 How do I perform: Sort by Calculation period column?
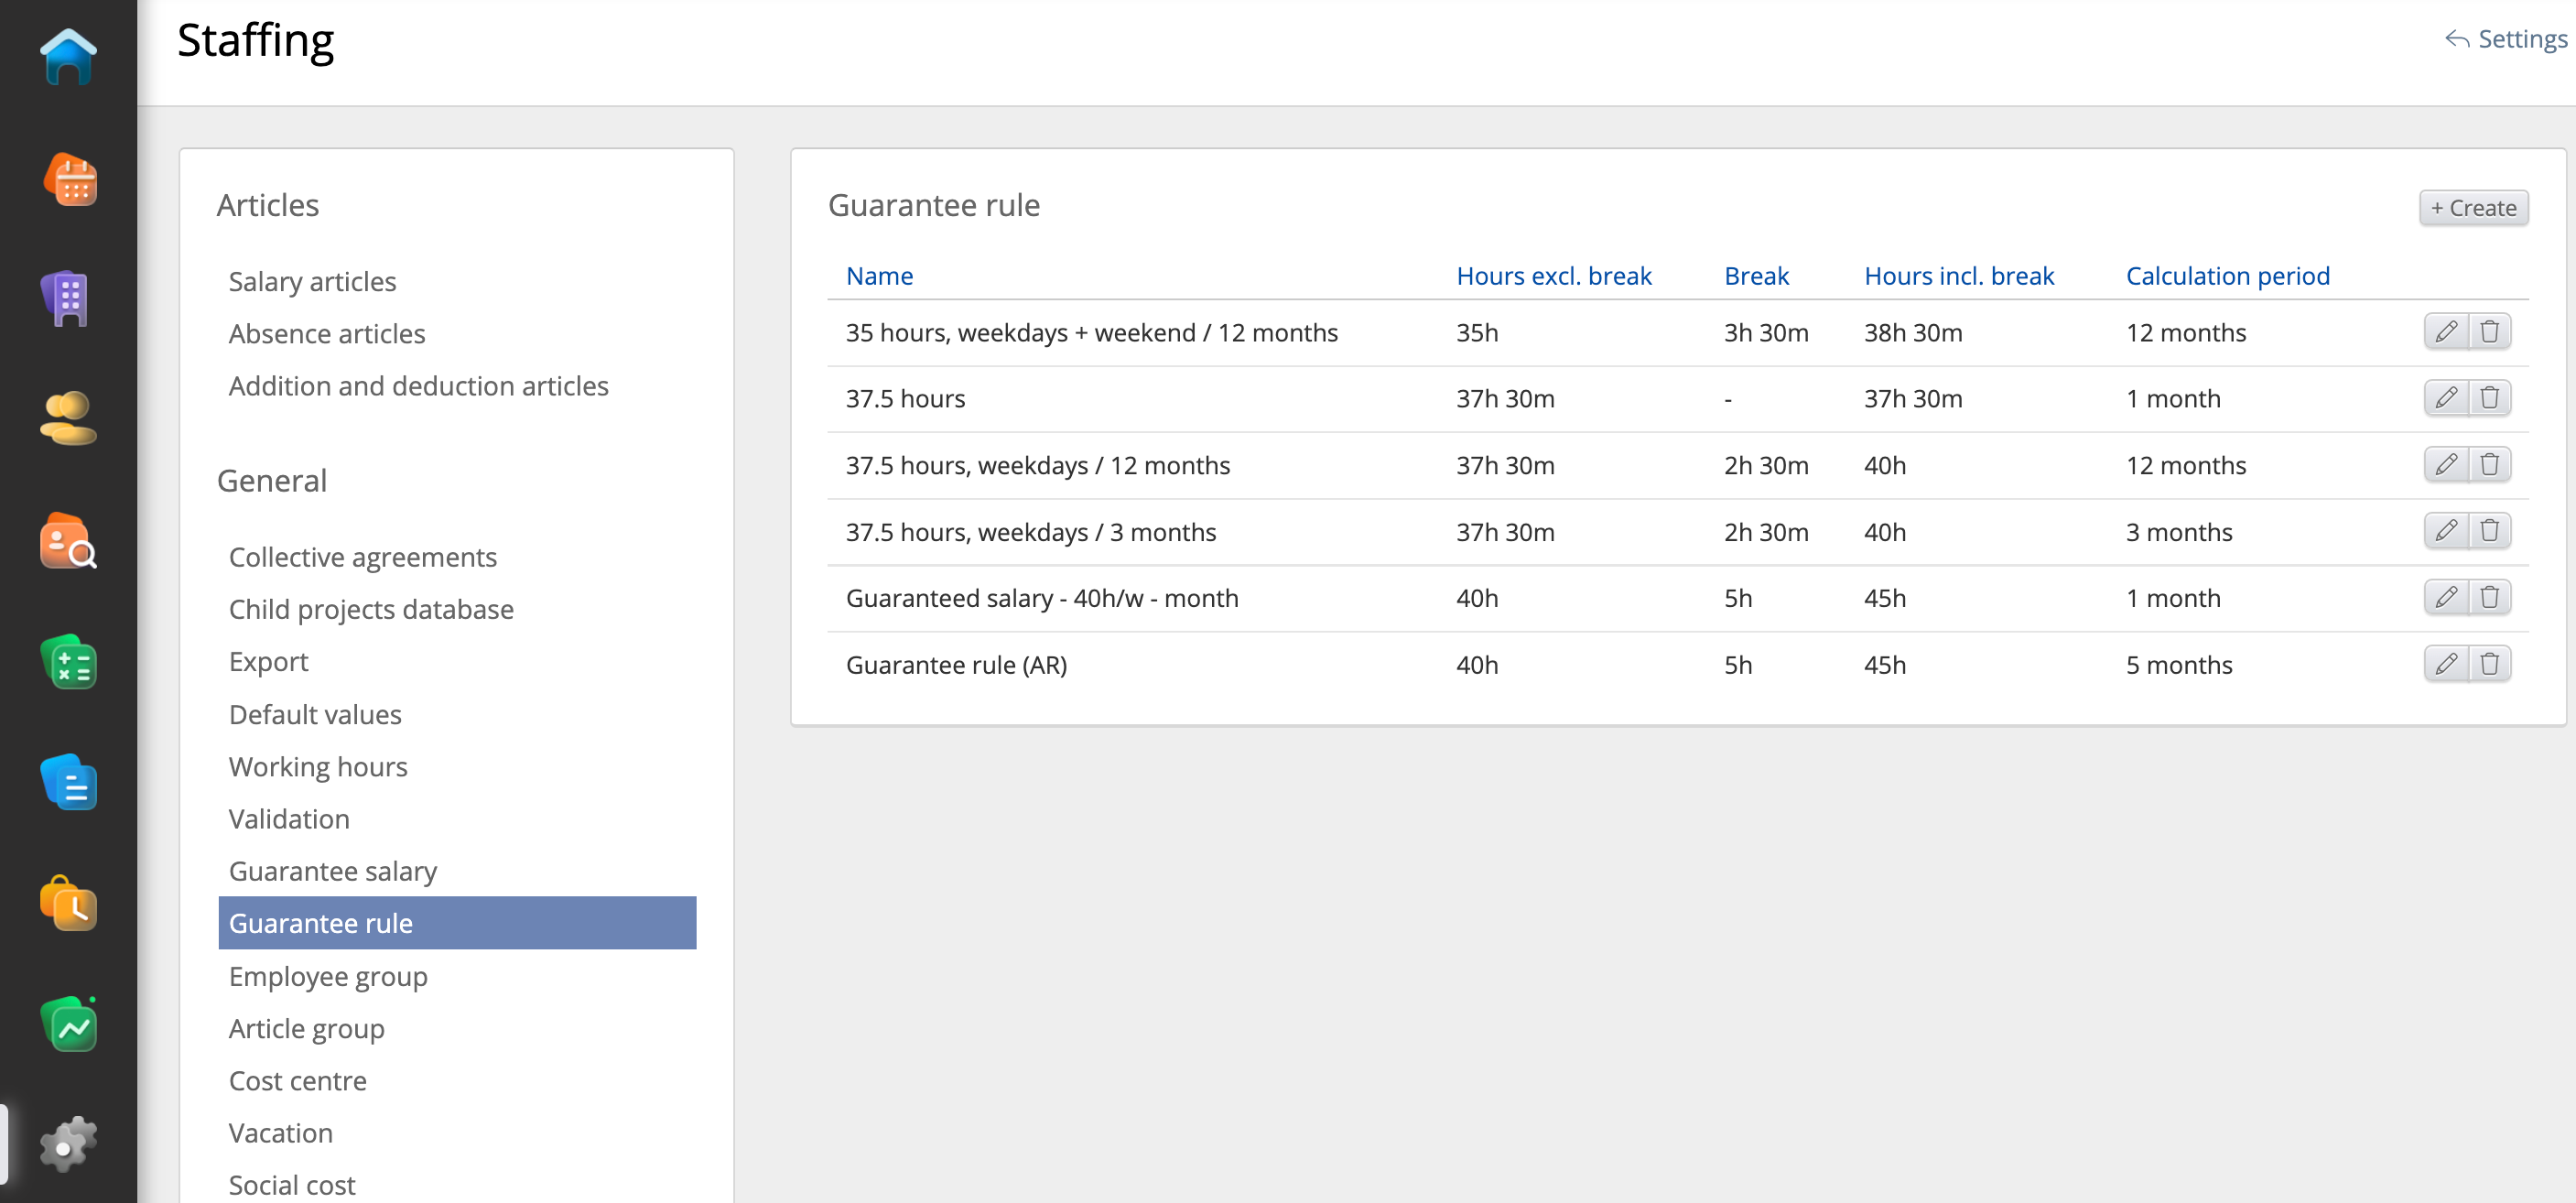pos(2227,276)
